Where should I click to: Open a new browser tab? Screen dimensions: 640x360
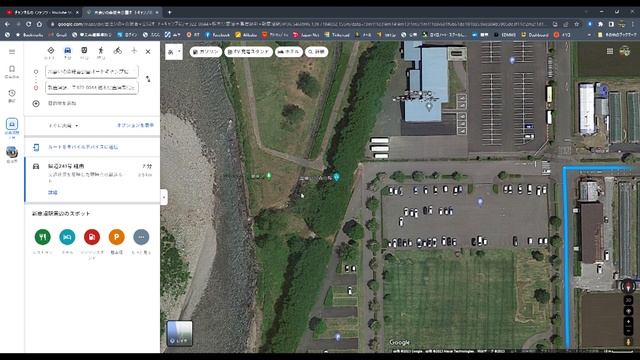click(169, 13)
